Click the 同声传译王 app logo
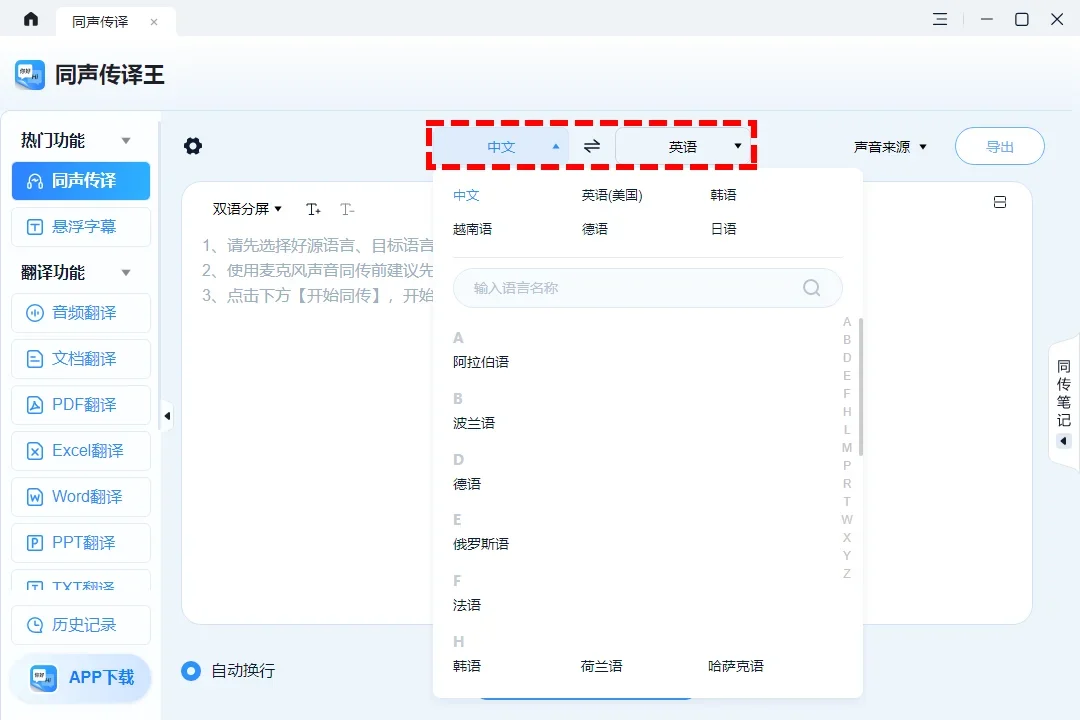This screenshot has height=720, width=1080. pyautogui.click(x=30, y=74)
